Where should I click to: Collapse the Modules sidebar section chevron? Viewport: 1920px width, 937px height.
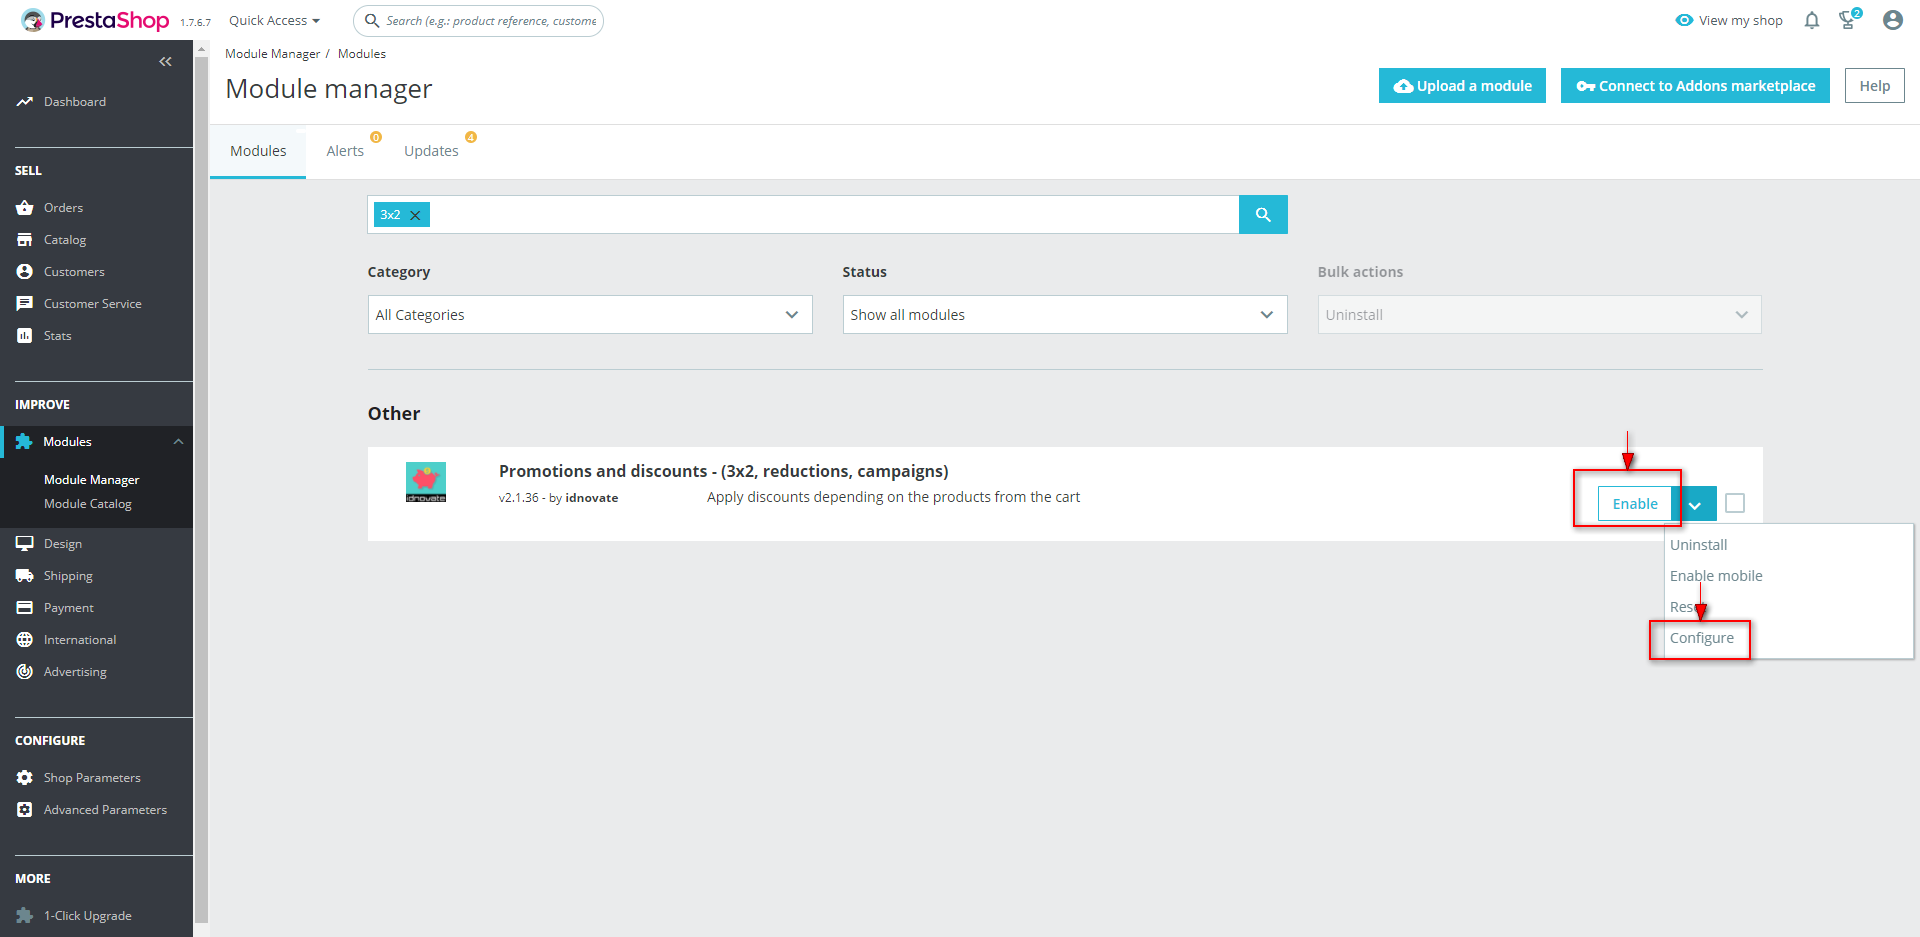(178, 442)
